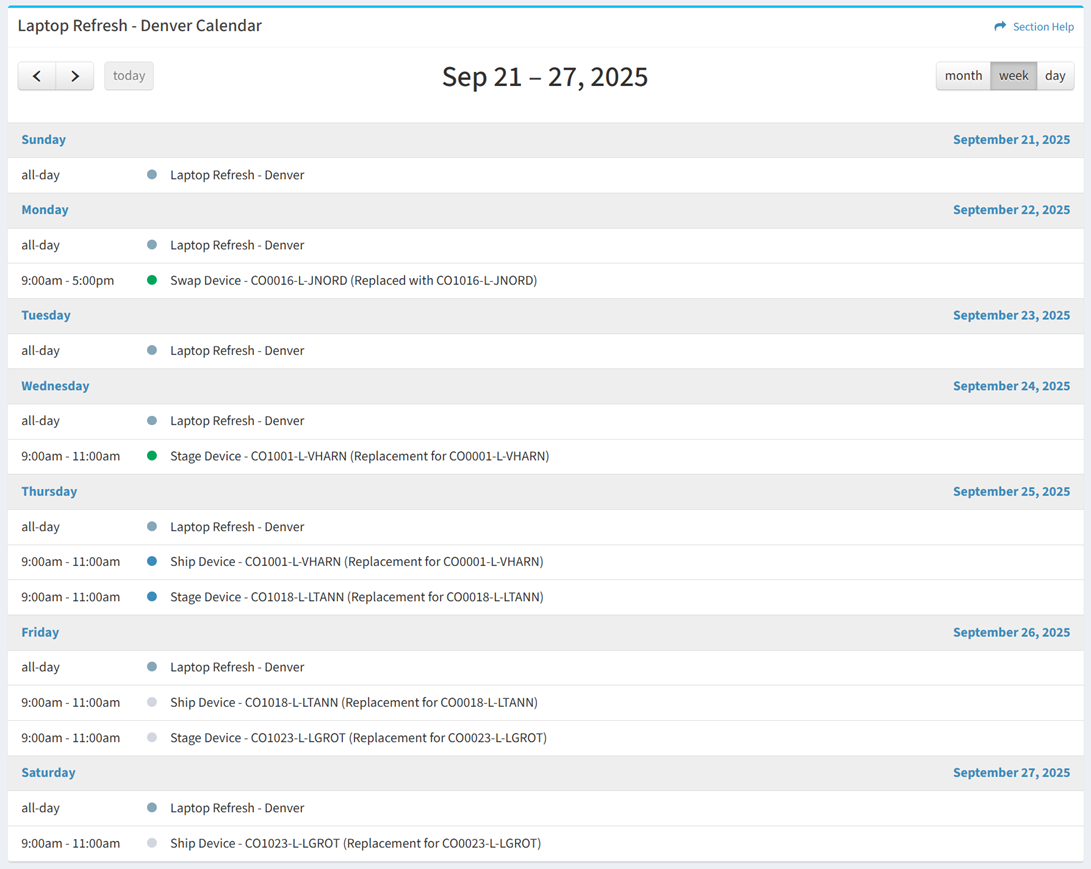Open the September 24, 2025 date link
This screenshot has height=869, width=1091.
coord(1011,386)
